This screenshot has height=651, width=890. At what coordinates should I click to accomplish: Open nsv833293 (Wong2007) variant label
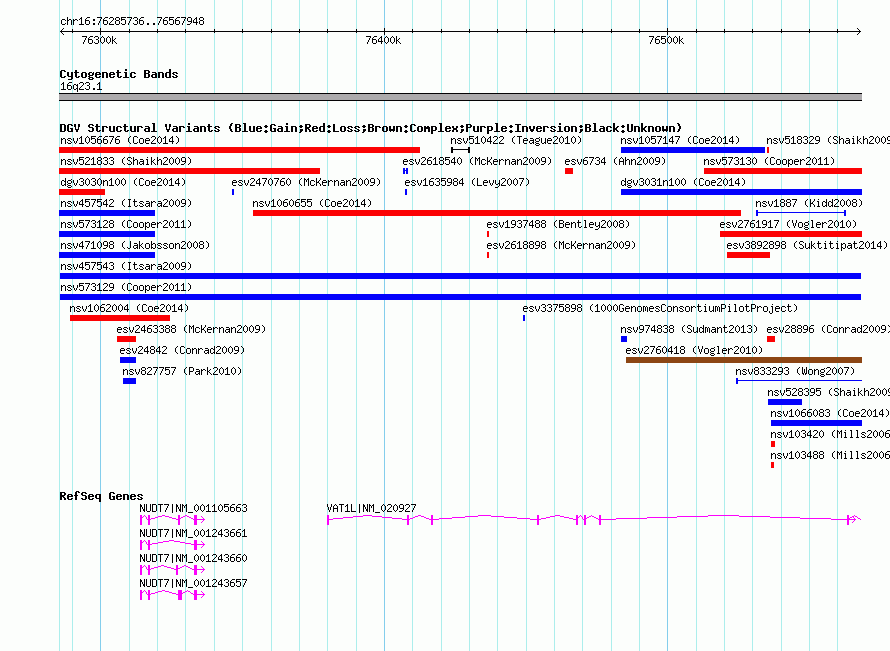(795, 371)
